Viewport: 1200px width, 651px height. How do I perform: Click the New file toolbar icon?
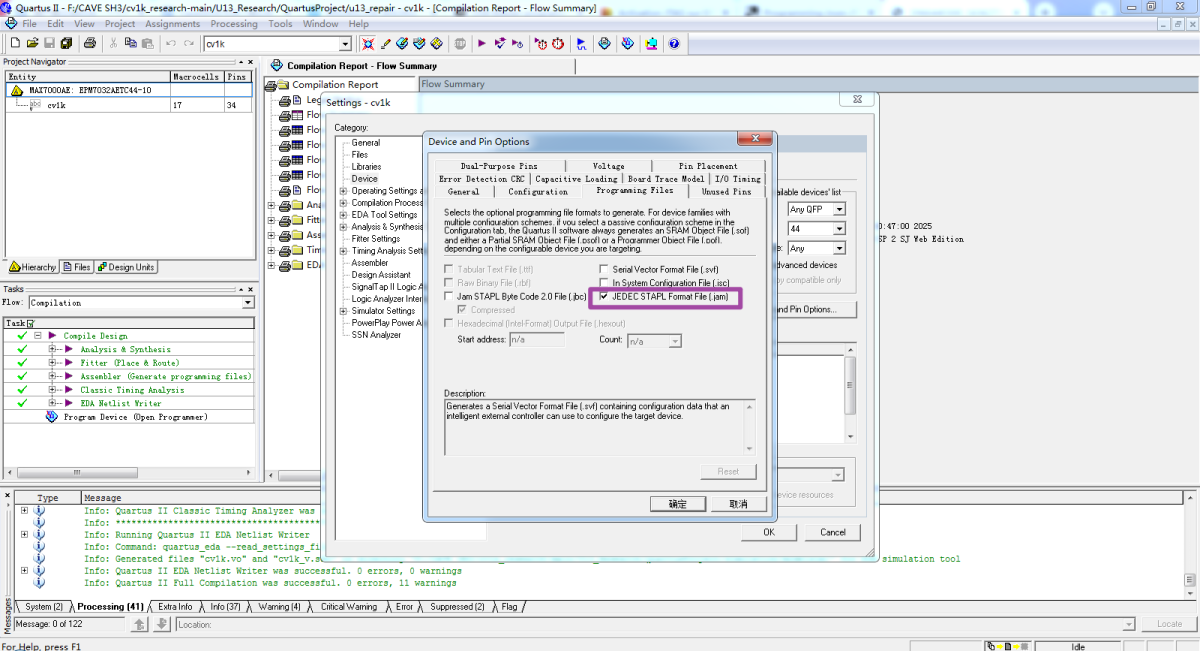16,44
